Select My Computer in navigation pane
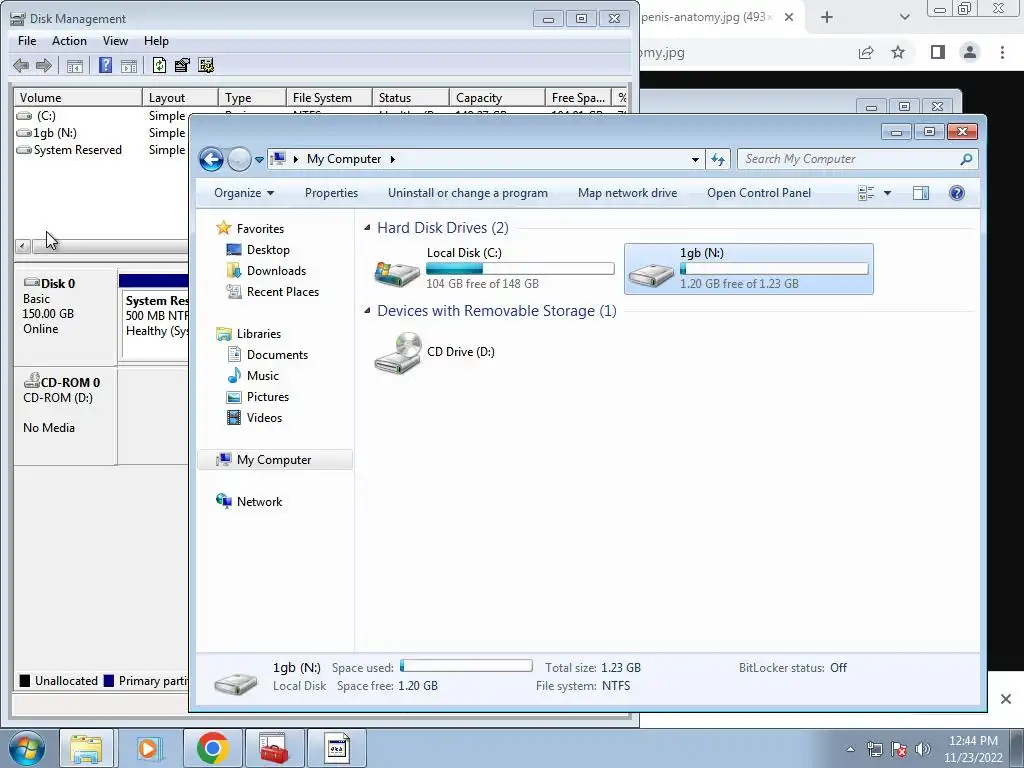The height and width of the screenshot is (768, 1024). click(274, 460)
